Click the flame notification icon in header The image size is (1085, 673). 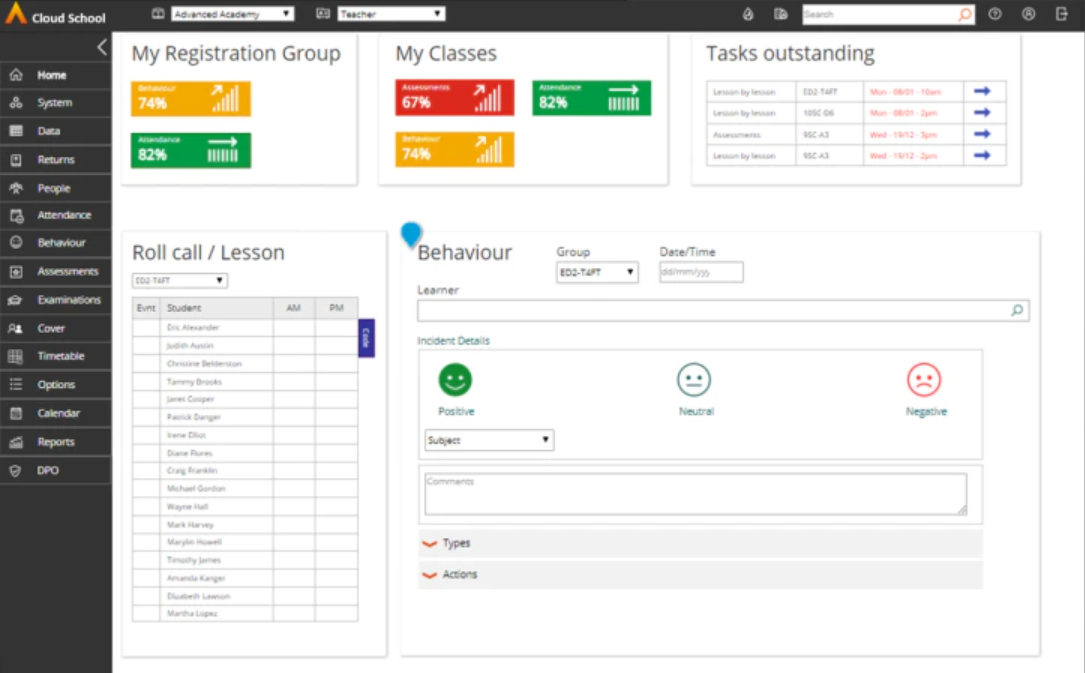[748, 14]
